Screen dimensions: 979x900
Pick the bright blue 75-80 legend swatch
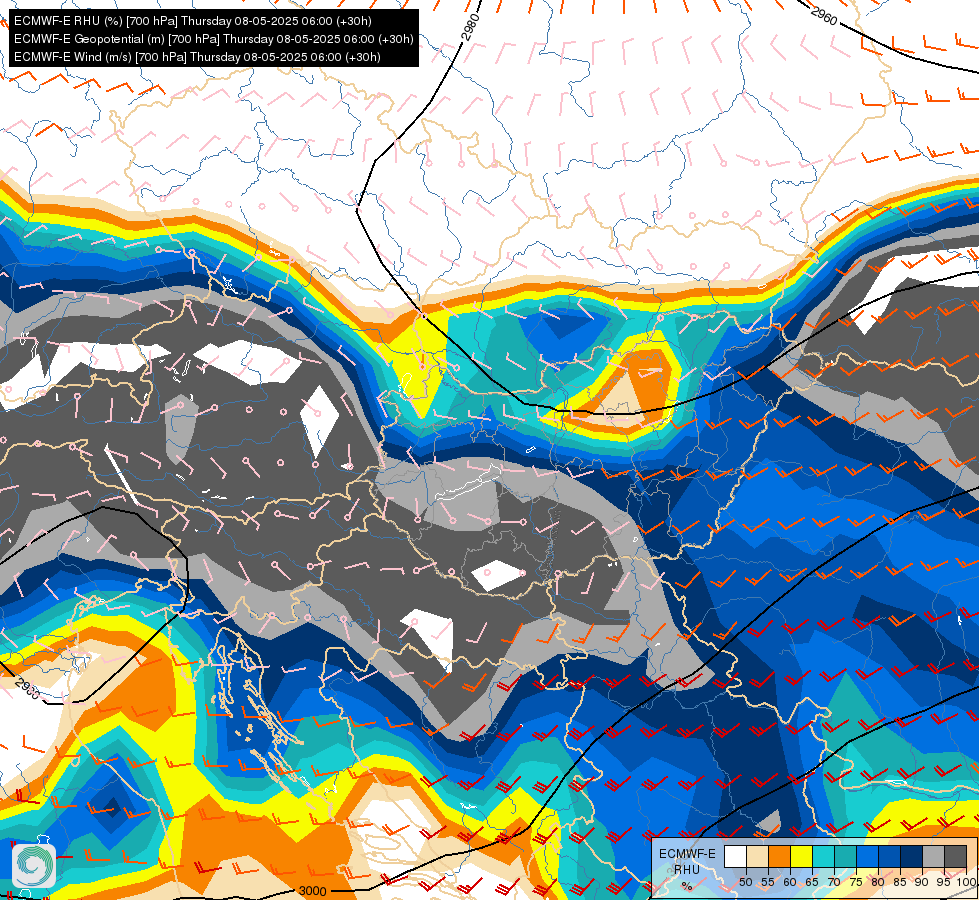click(868, 856)
